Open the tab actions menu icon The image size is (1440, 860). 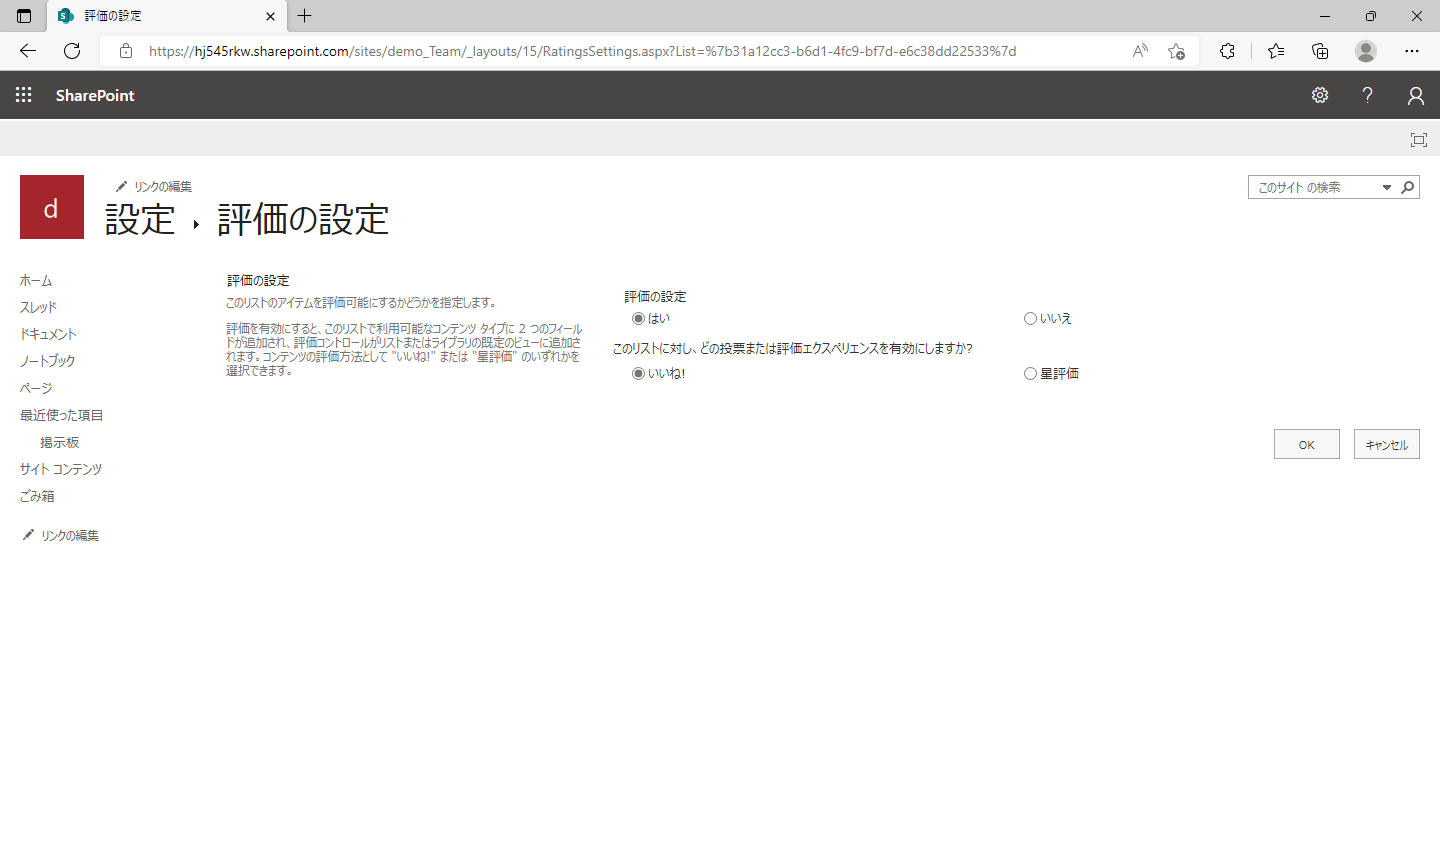24,16
